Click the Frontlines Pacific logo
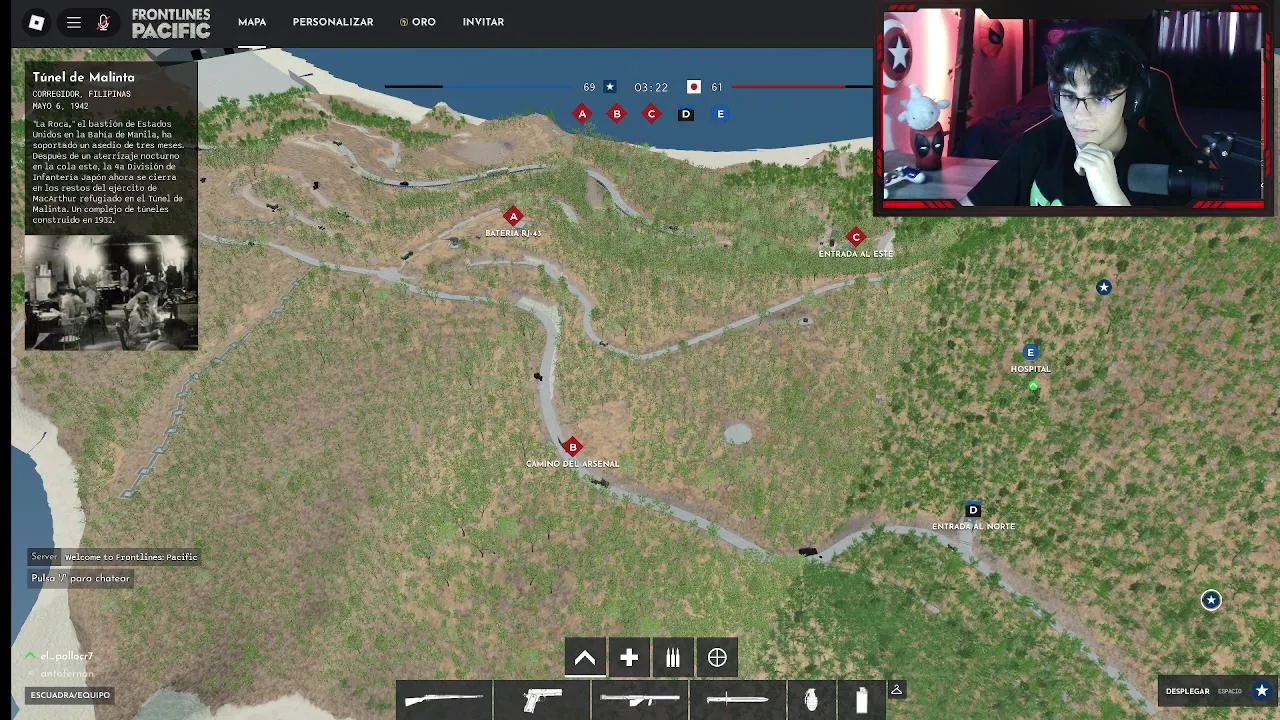The width and height of the screenshot is (1280, 720). tap(171, 23)
